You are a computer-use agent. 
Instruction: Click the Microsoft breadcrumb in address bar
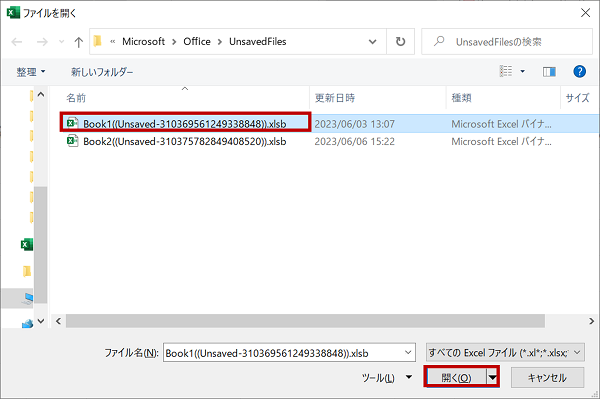(x=143, y=41)
